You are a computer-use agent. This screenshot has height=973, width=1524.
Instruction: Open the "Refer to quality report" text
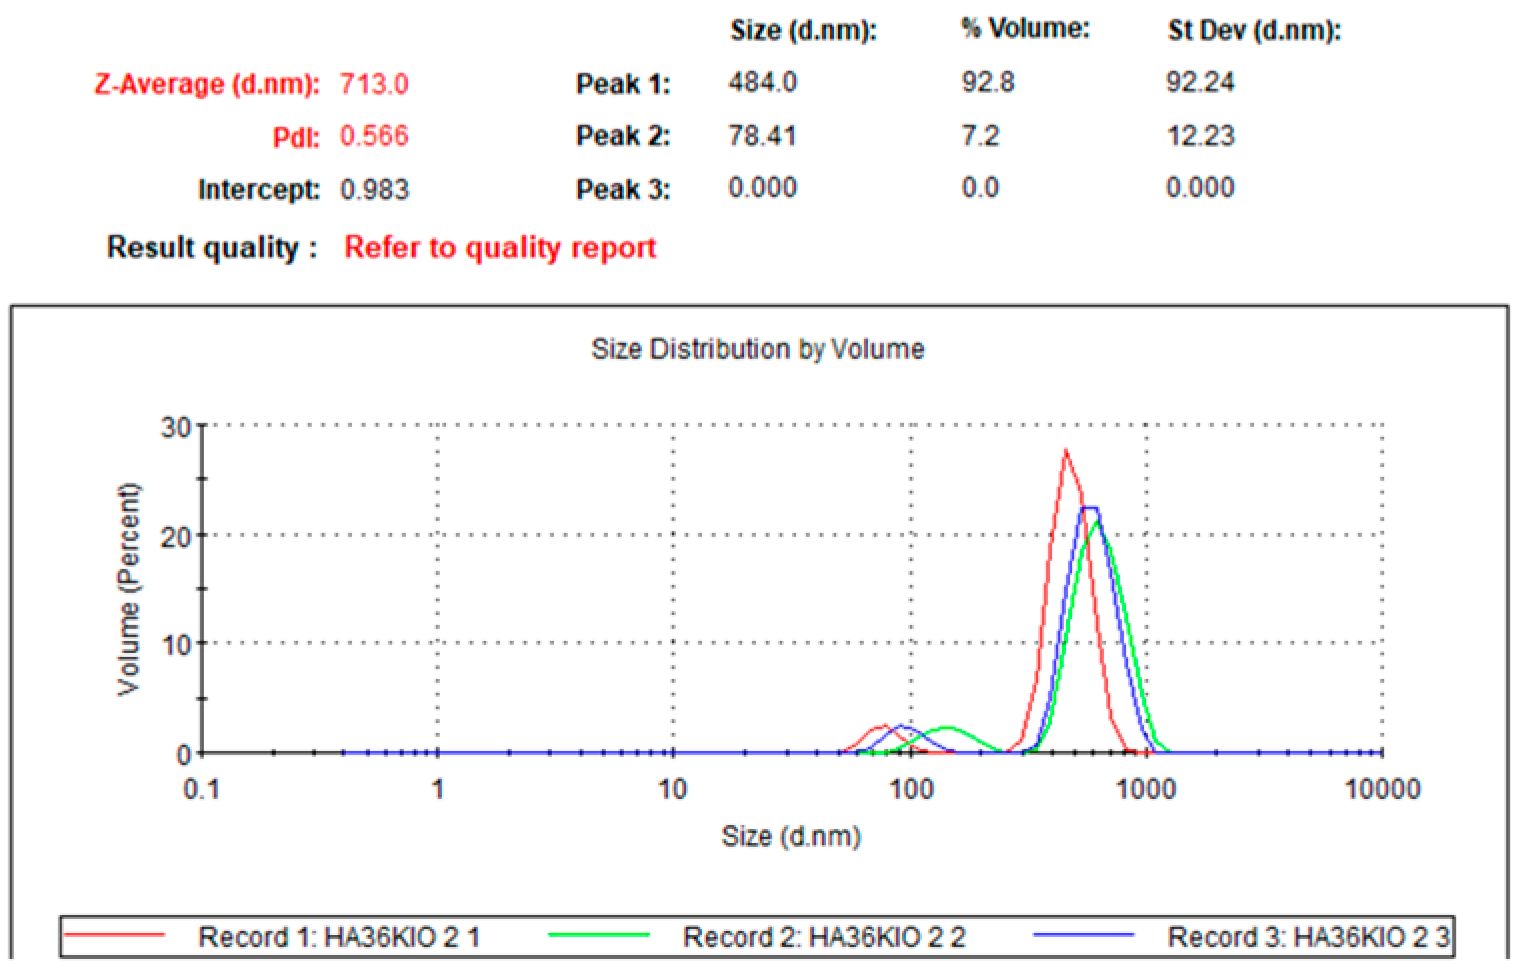[500, 247]
